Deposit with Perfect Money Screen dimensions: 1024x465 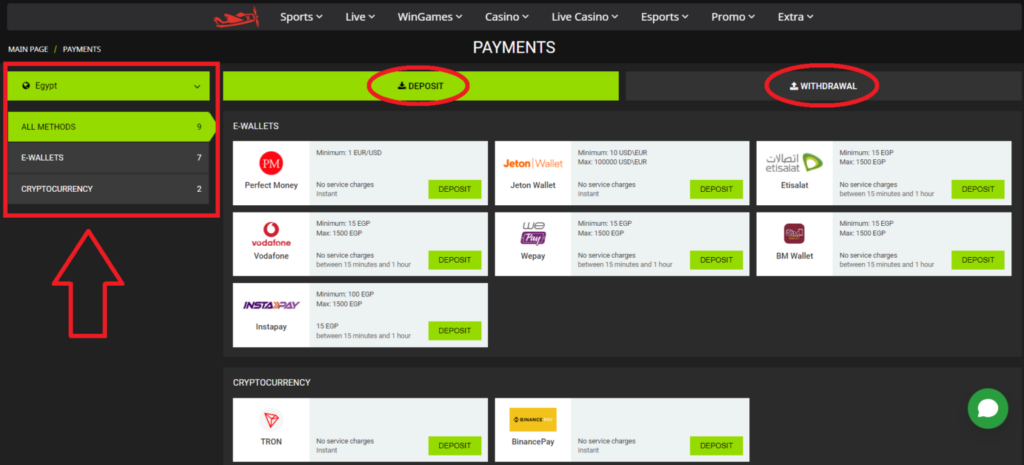tap(455, 189)
